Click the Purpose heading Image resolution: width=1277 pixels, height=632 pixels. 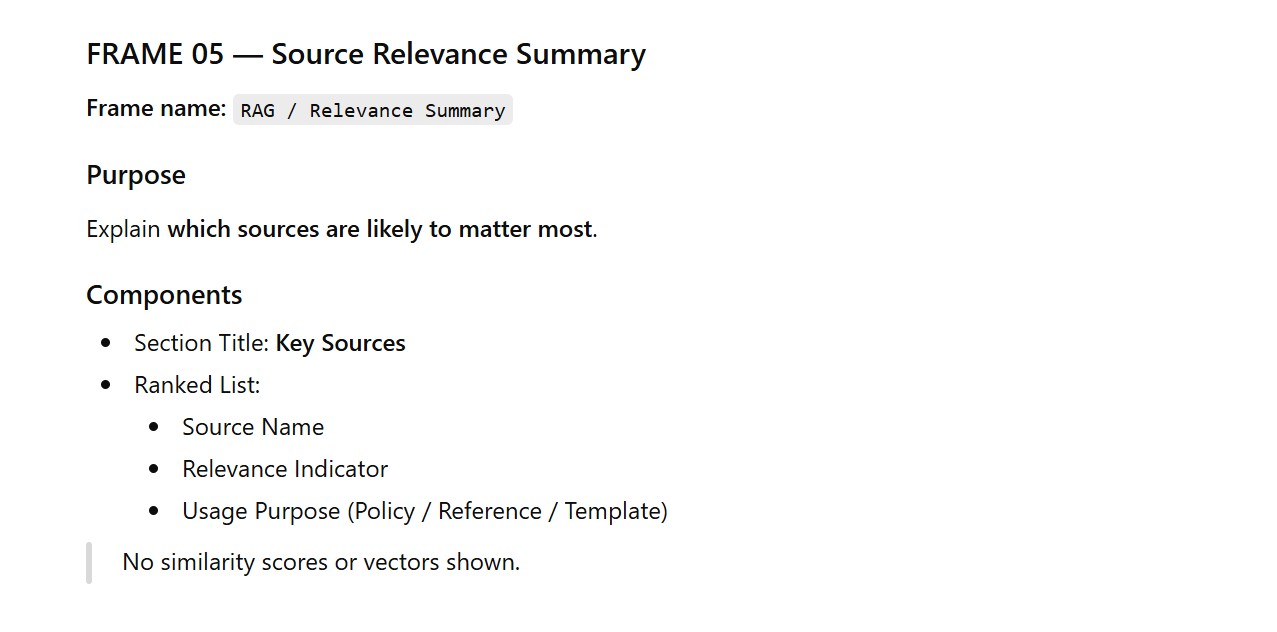click(136, 175)
